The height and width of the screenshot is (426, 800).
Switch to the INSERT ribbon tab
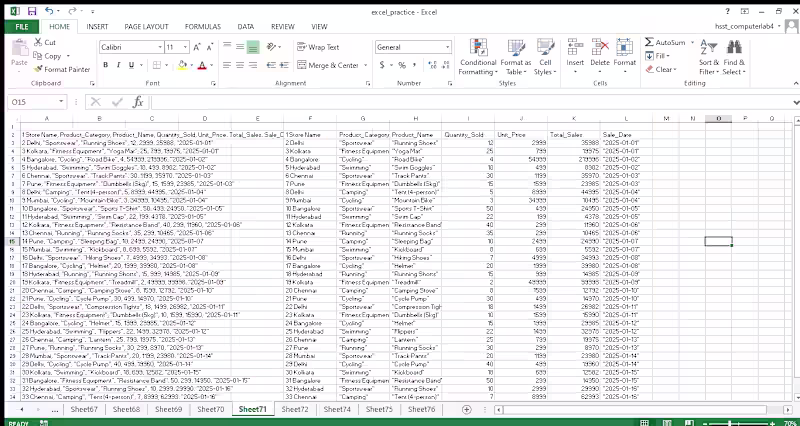click(97, 27)
